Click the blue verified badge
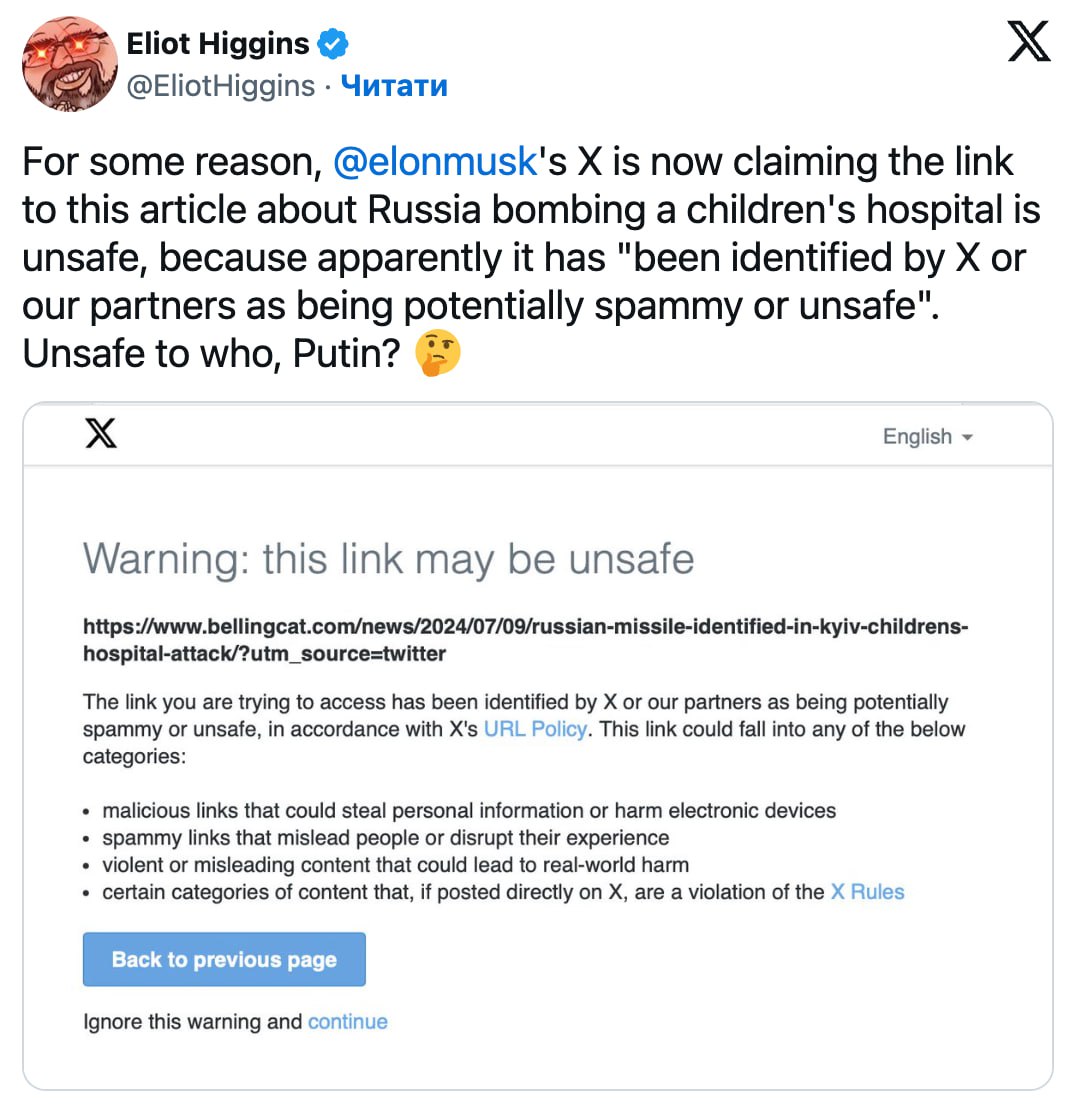1080x1114 pixels. pos(333,44)
